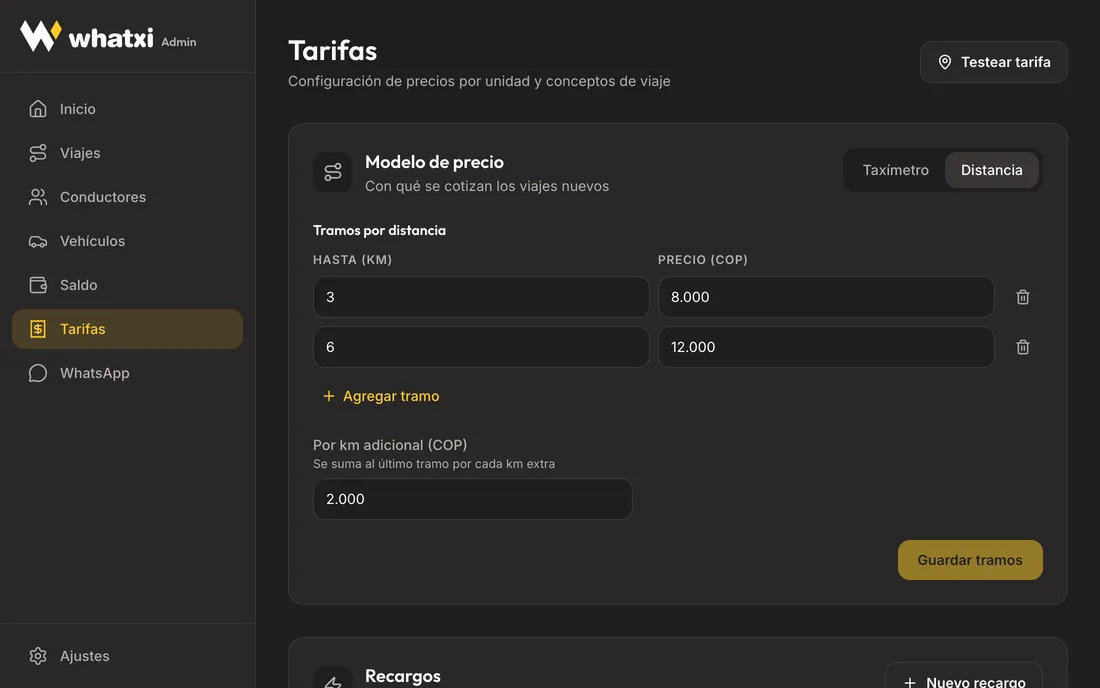Edit the Hasta (km) field showing 3
The width and height of the screenshot is (1100, 688).
tap(481, 297)
